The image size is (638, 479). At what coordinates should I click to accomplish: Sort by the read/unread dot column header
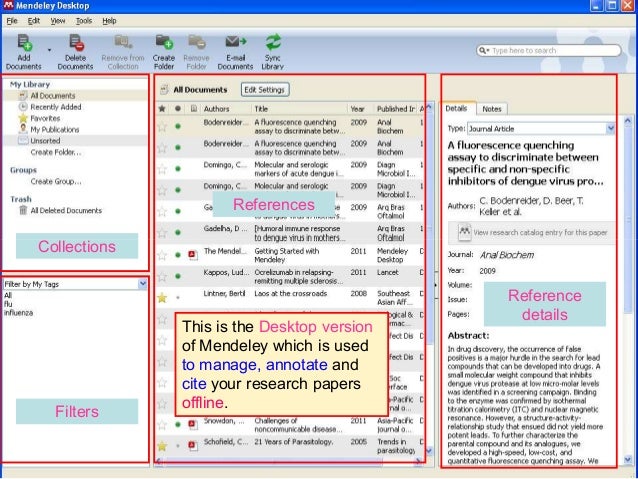(178, 109)
